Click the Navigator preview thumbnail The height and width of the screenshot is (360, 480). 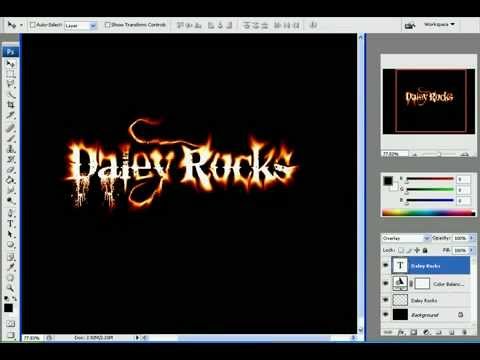click(429, 102)
